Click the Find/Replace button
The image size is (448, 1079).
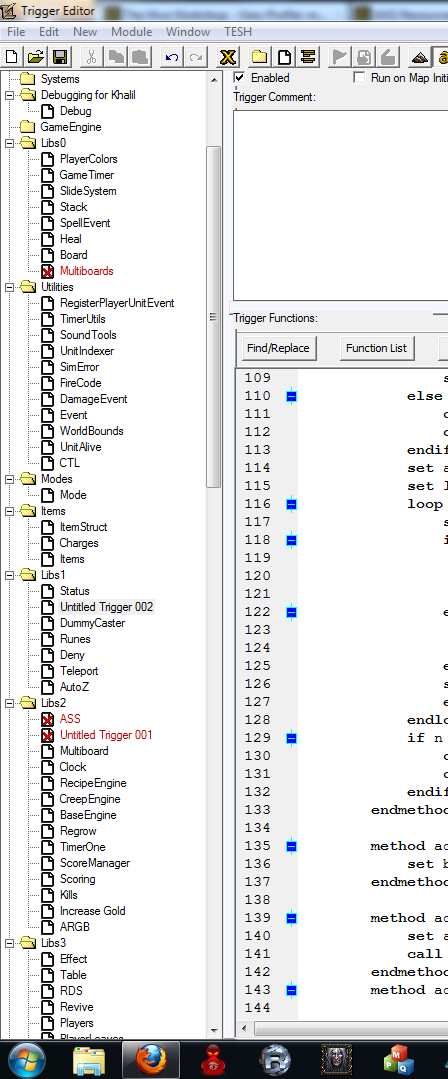click(x=279, y=348)
